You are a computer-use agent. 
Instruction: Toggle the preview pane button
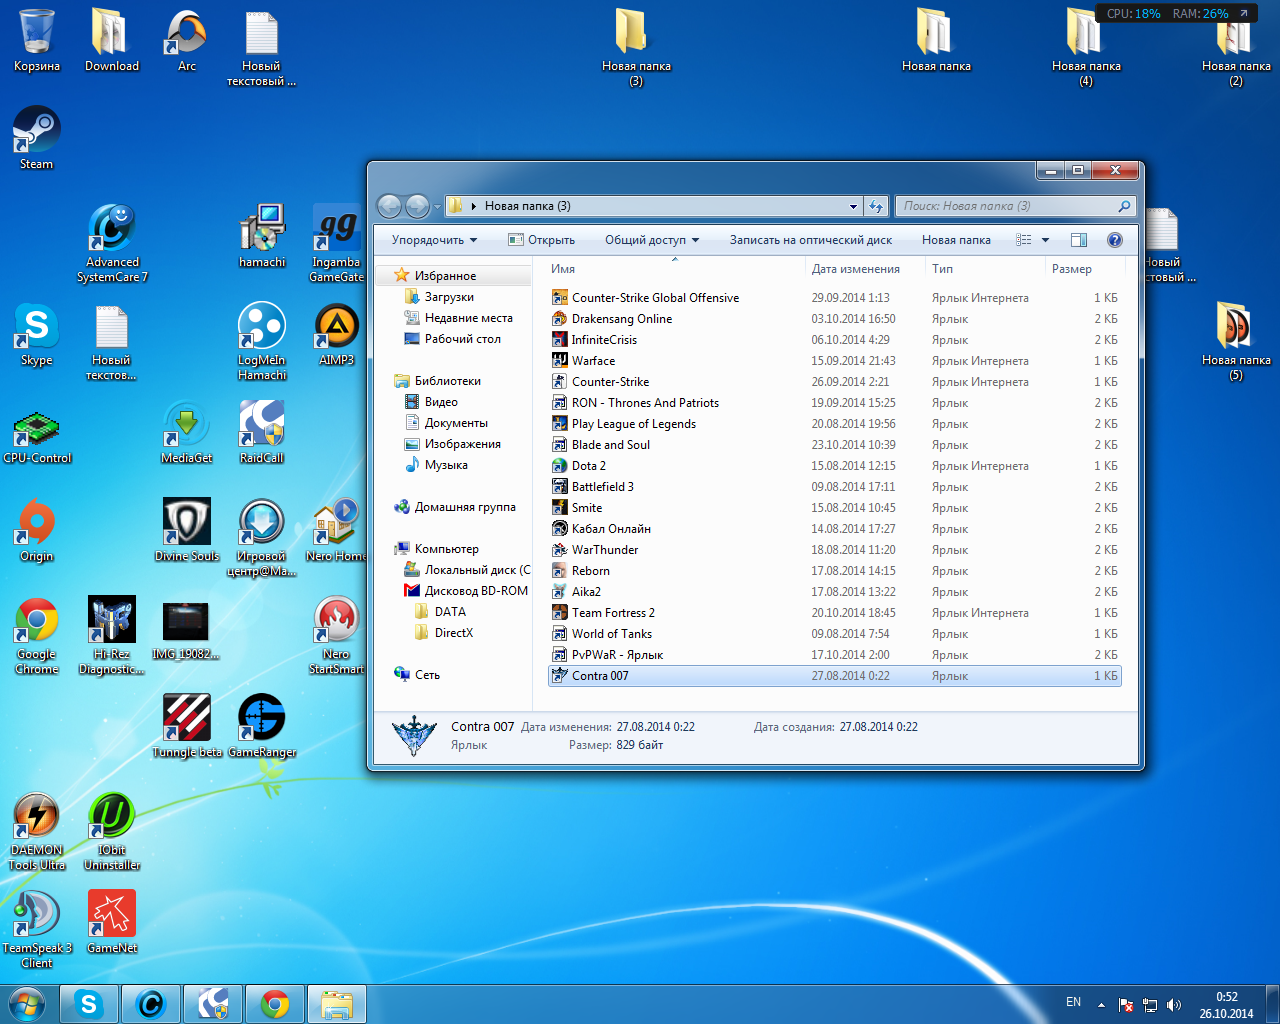pos(1079,240)
